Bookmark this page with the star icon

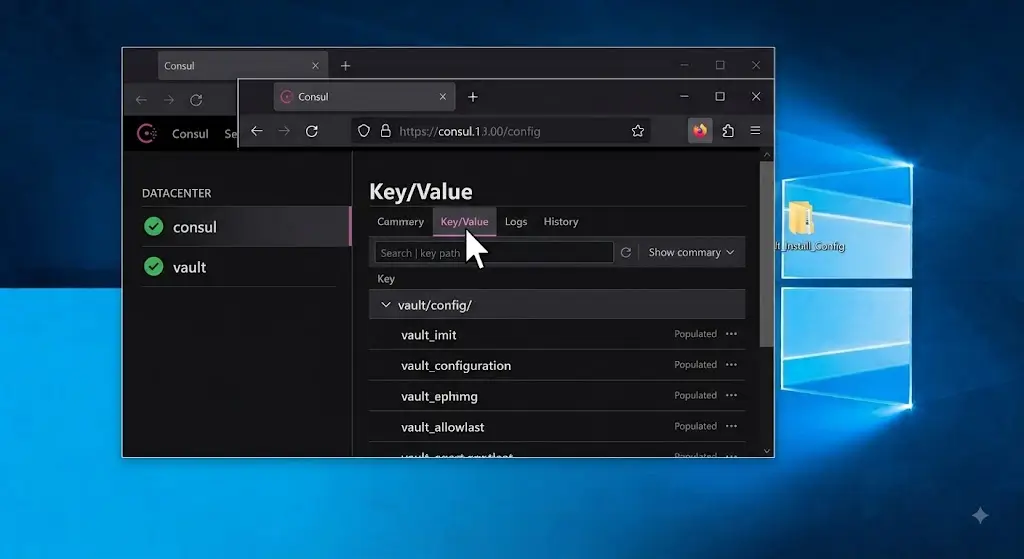[638, 131]
